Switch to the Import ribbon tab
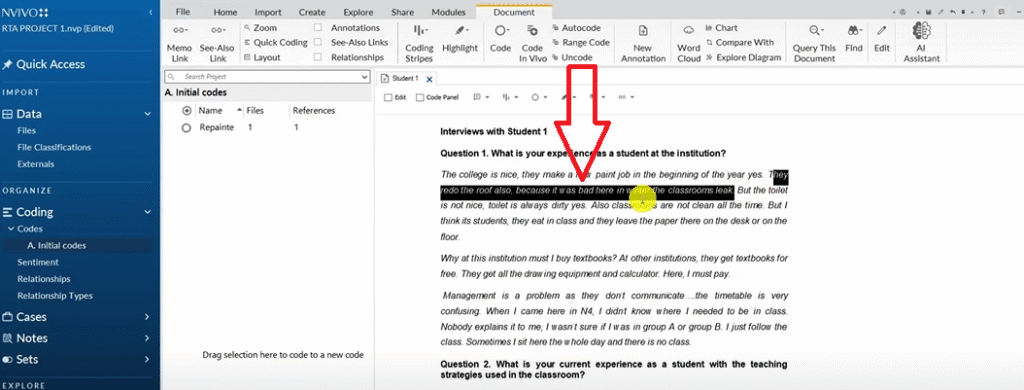Viewport: 1024px width, 390px height. (268, 12)
